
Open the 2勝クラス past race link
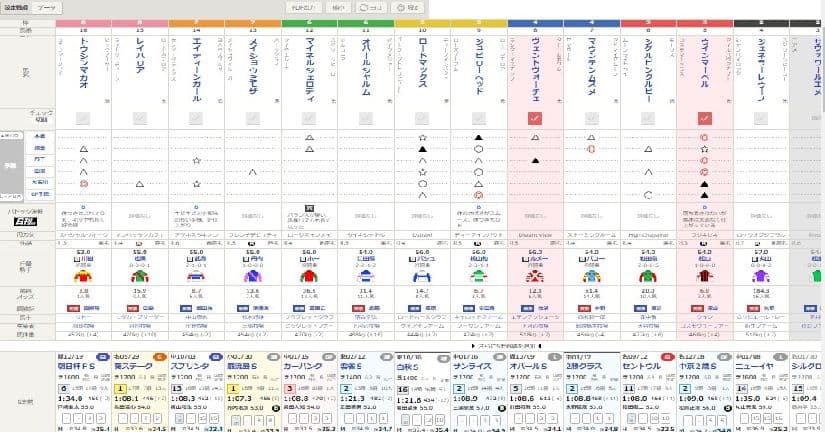point(584,366)
